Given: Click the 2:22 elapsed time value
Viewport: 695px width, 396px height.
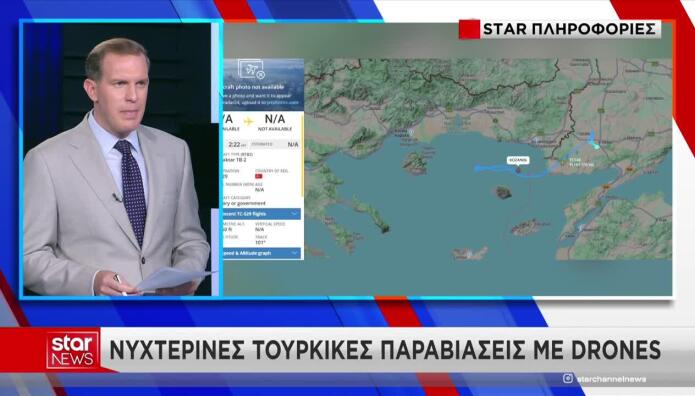Looking at the screenshot, I should 234,145.
